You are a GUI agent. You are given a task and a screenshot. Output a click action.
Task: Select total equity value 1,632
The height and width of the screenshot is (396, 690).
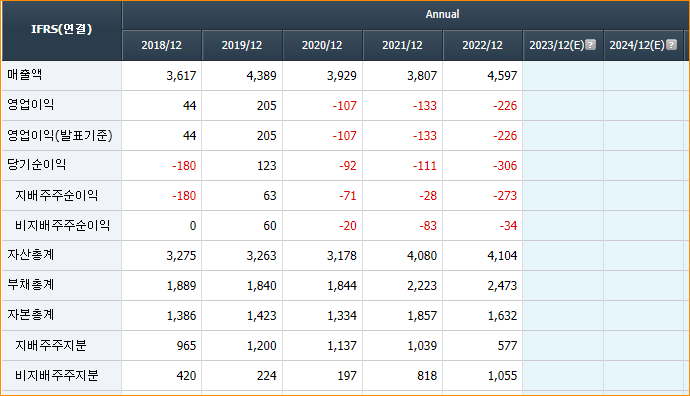[x=502, y=316]
